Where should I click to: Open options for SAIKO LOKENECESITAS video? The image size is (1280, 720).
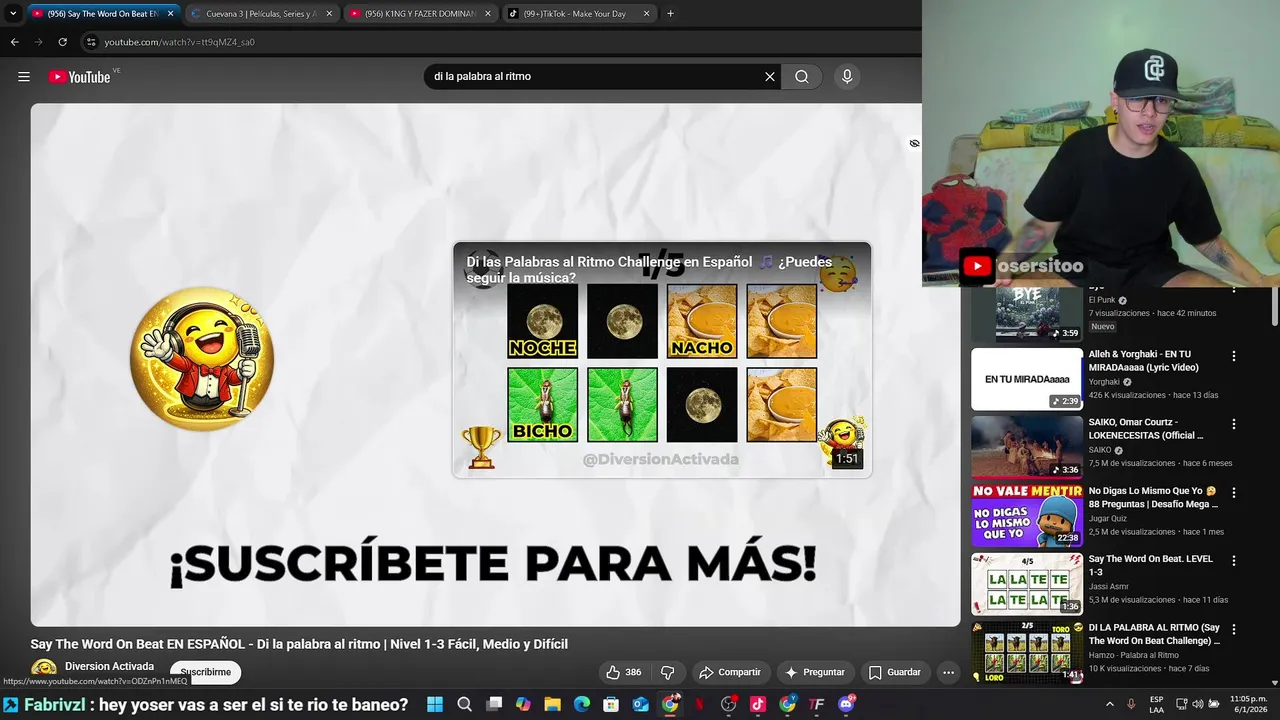[1233, 424]
